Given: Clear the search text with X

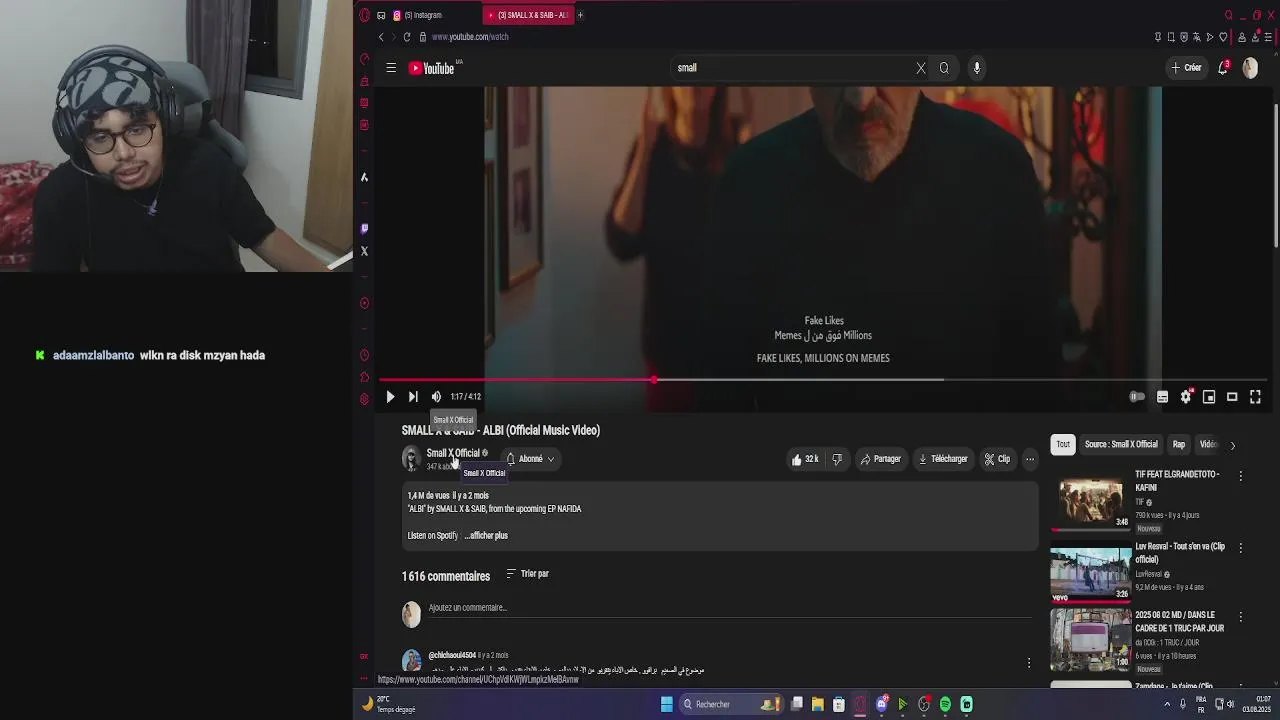Looking at the screenshot, I should (921, 68).
